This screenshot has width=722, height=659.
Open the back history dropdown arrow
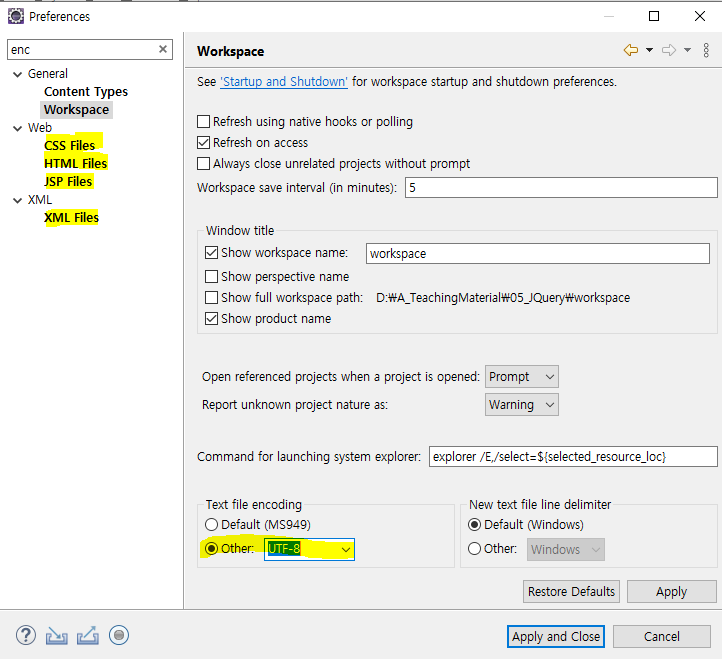649,50
